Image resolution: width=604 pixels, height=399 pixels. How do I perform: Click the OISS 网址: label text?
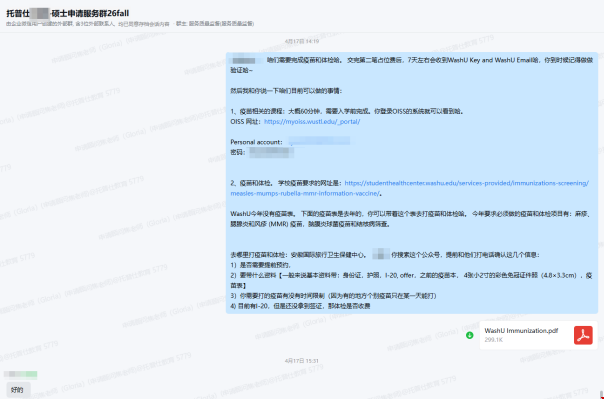[246, 122]
